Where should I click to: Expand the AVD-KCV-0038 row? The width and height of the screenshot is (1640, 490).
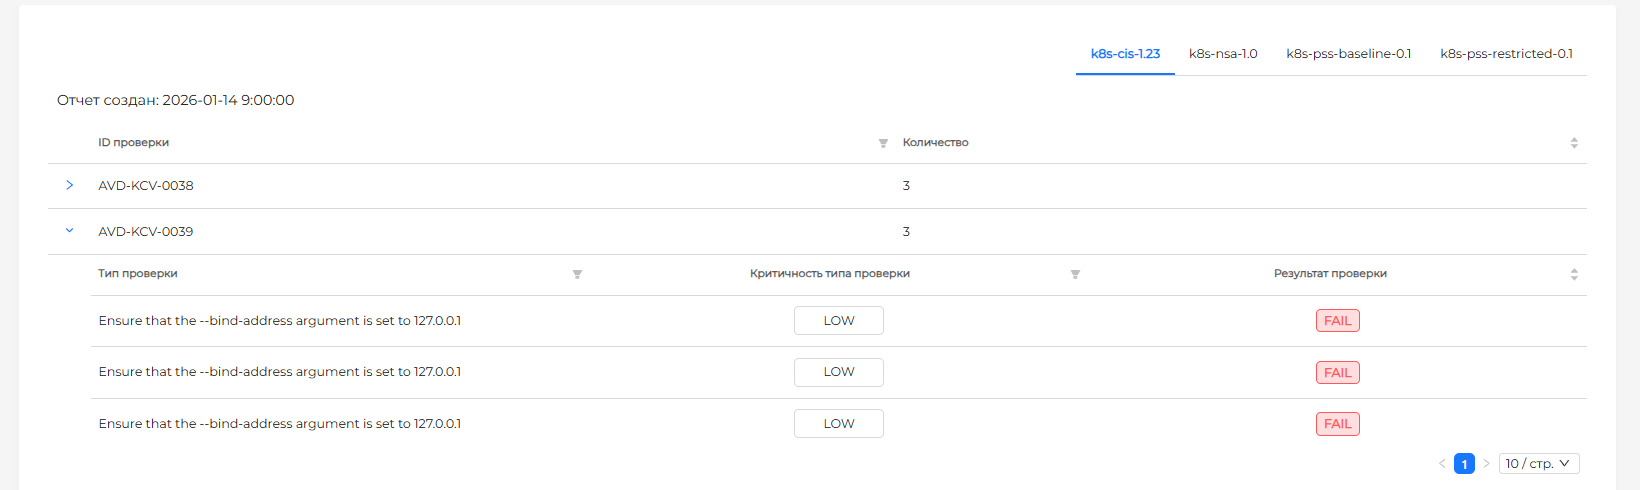(69, 185)
